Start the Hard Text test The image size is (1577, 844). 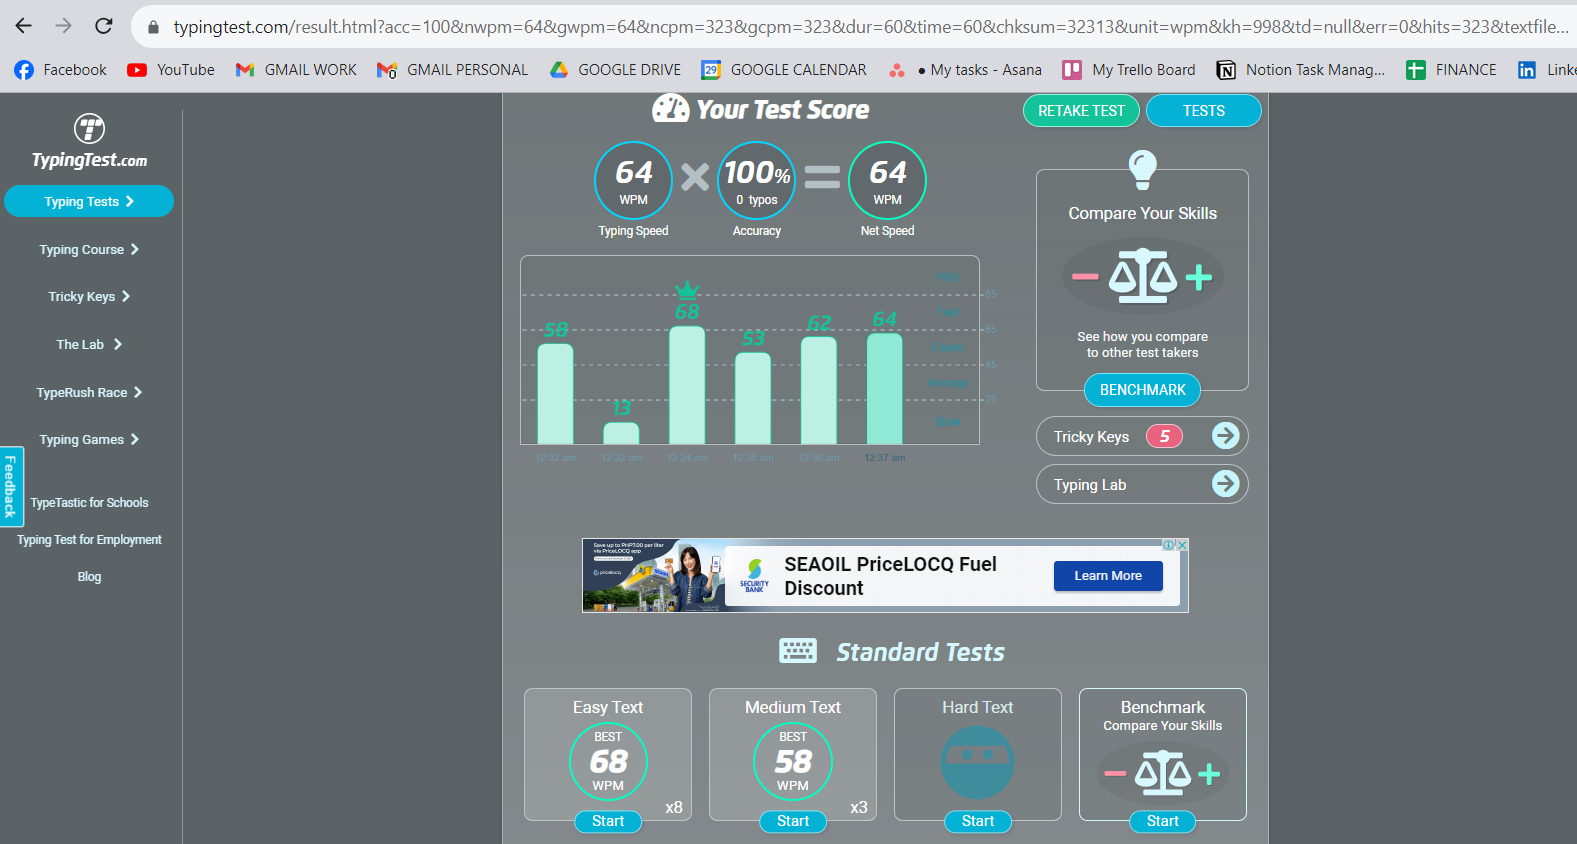pos(978,821)
